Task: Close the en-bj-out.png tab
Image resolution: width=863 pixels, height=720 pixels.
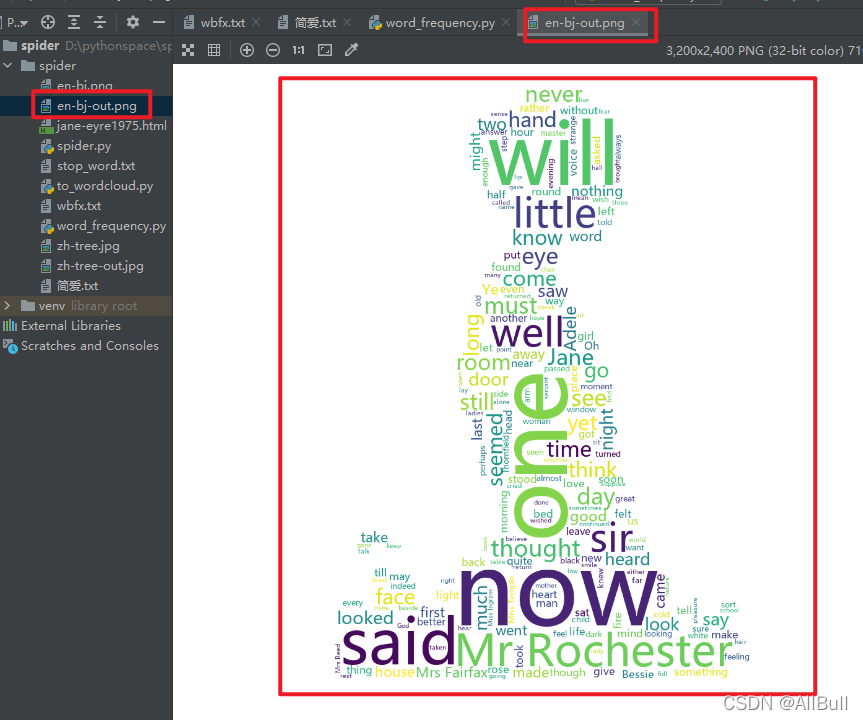Action: point(636,22)
